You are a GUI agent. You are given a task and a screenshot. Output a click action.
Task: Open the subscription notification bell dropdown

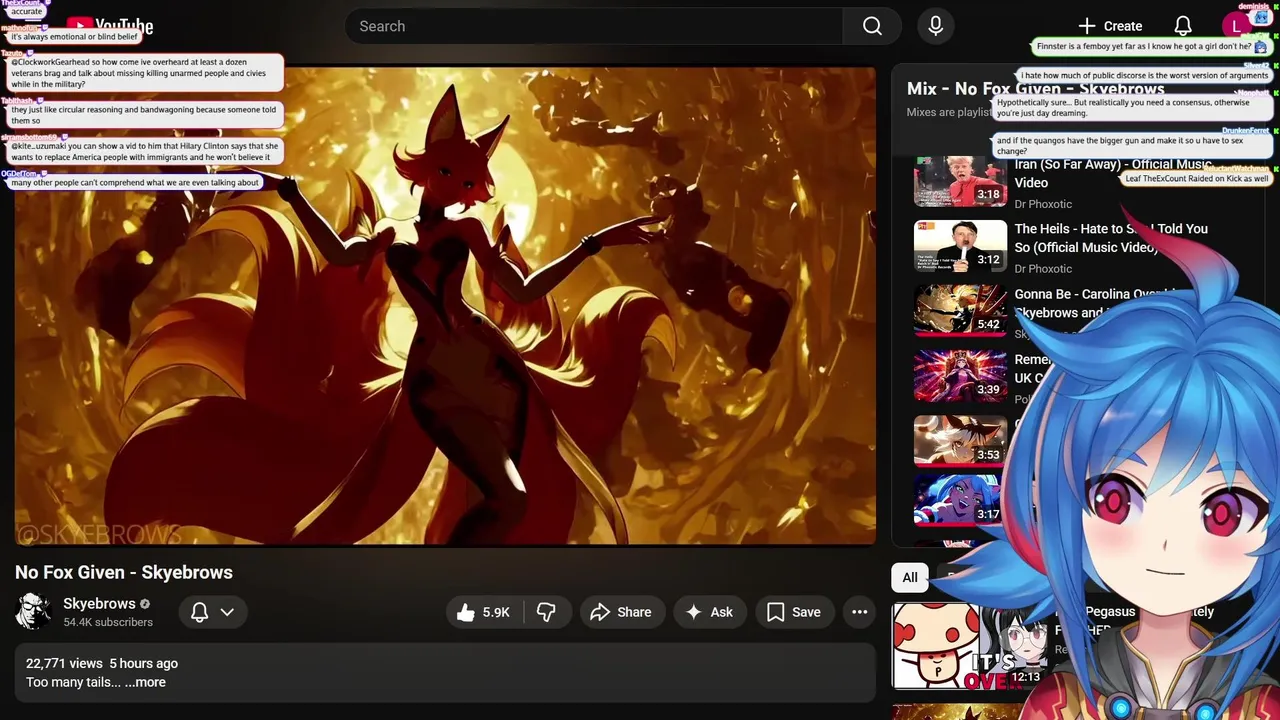213,612
